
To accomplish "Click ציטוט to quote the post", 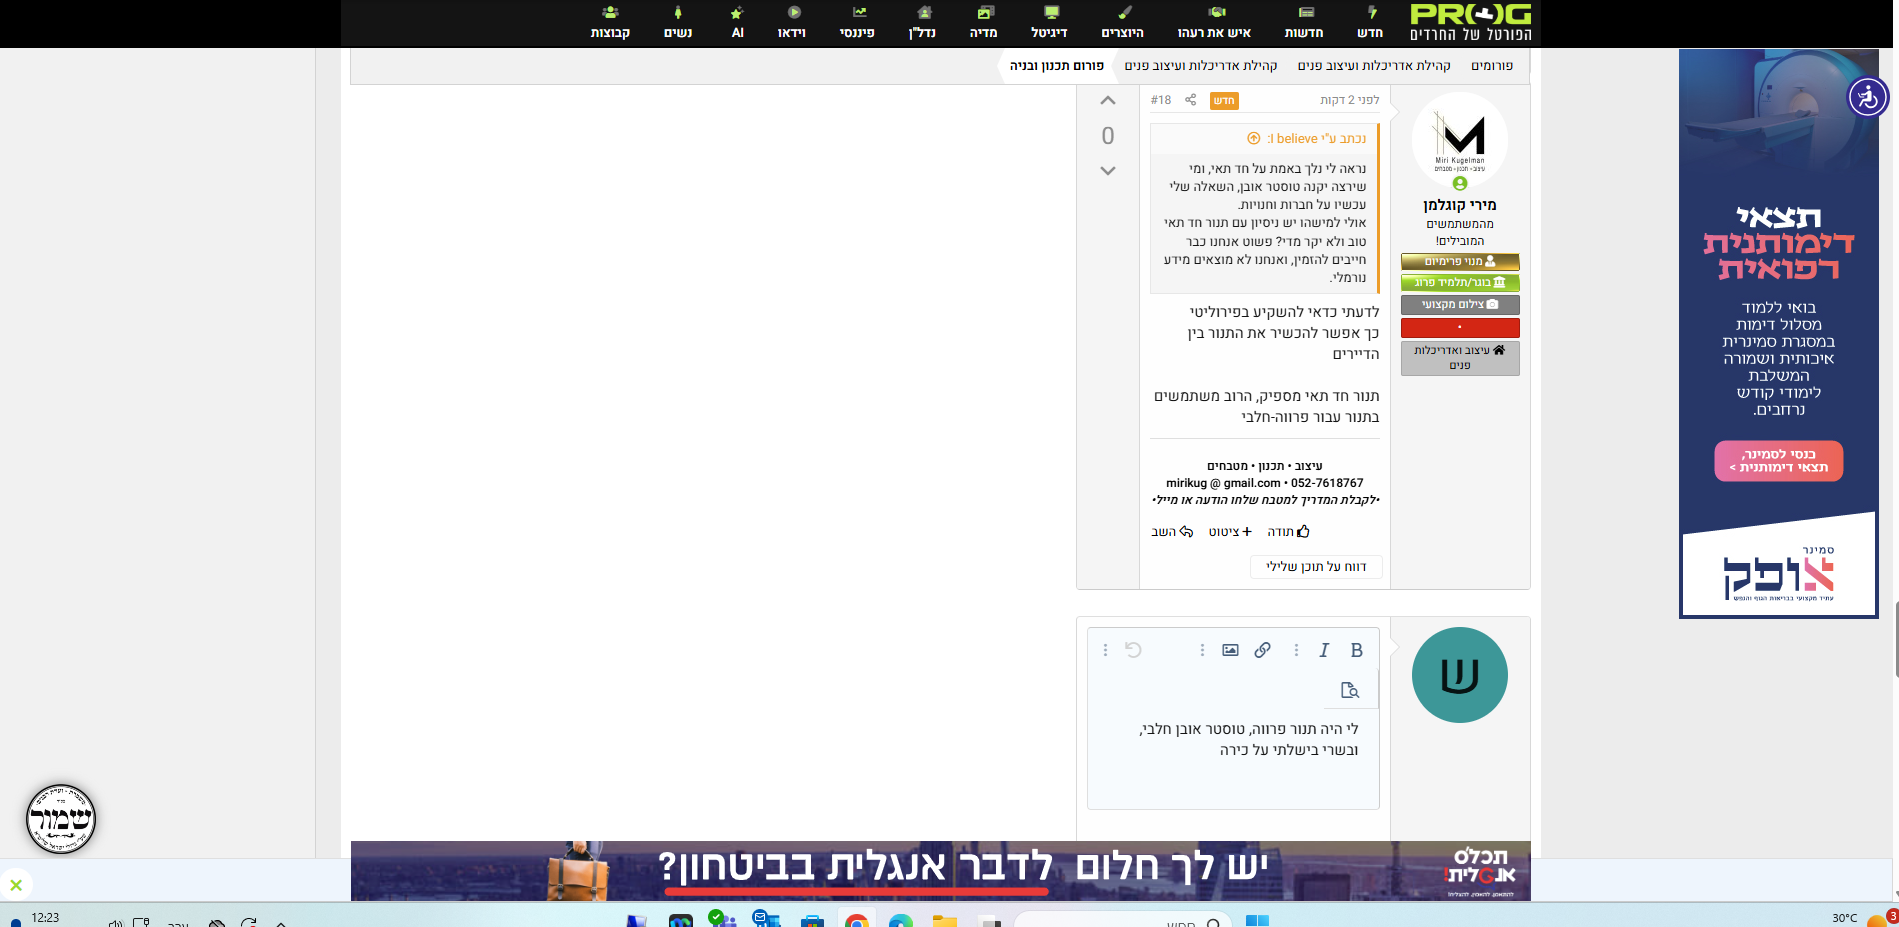I will [1230, 532].
